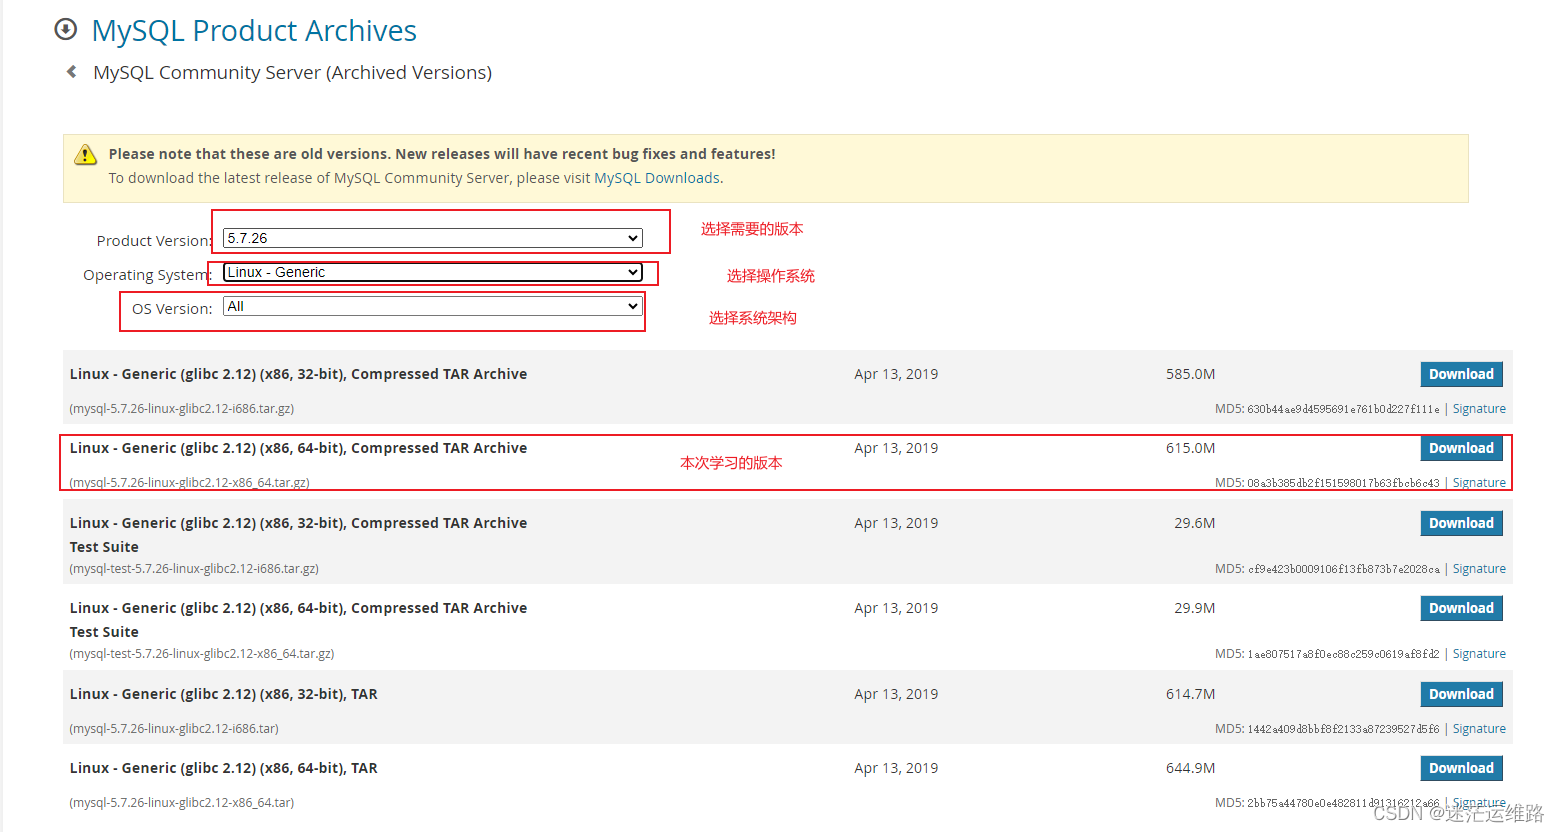Click the Apr 13, 2019 date of the 644.9M row
The height and width of the screenshot is (832, 1560).
896,768
